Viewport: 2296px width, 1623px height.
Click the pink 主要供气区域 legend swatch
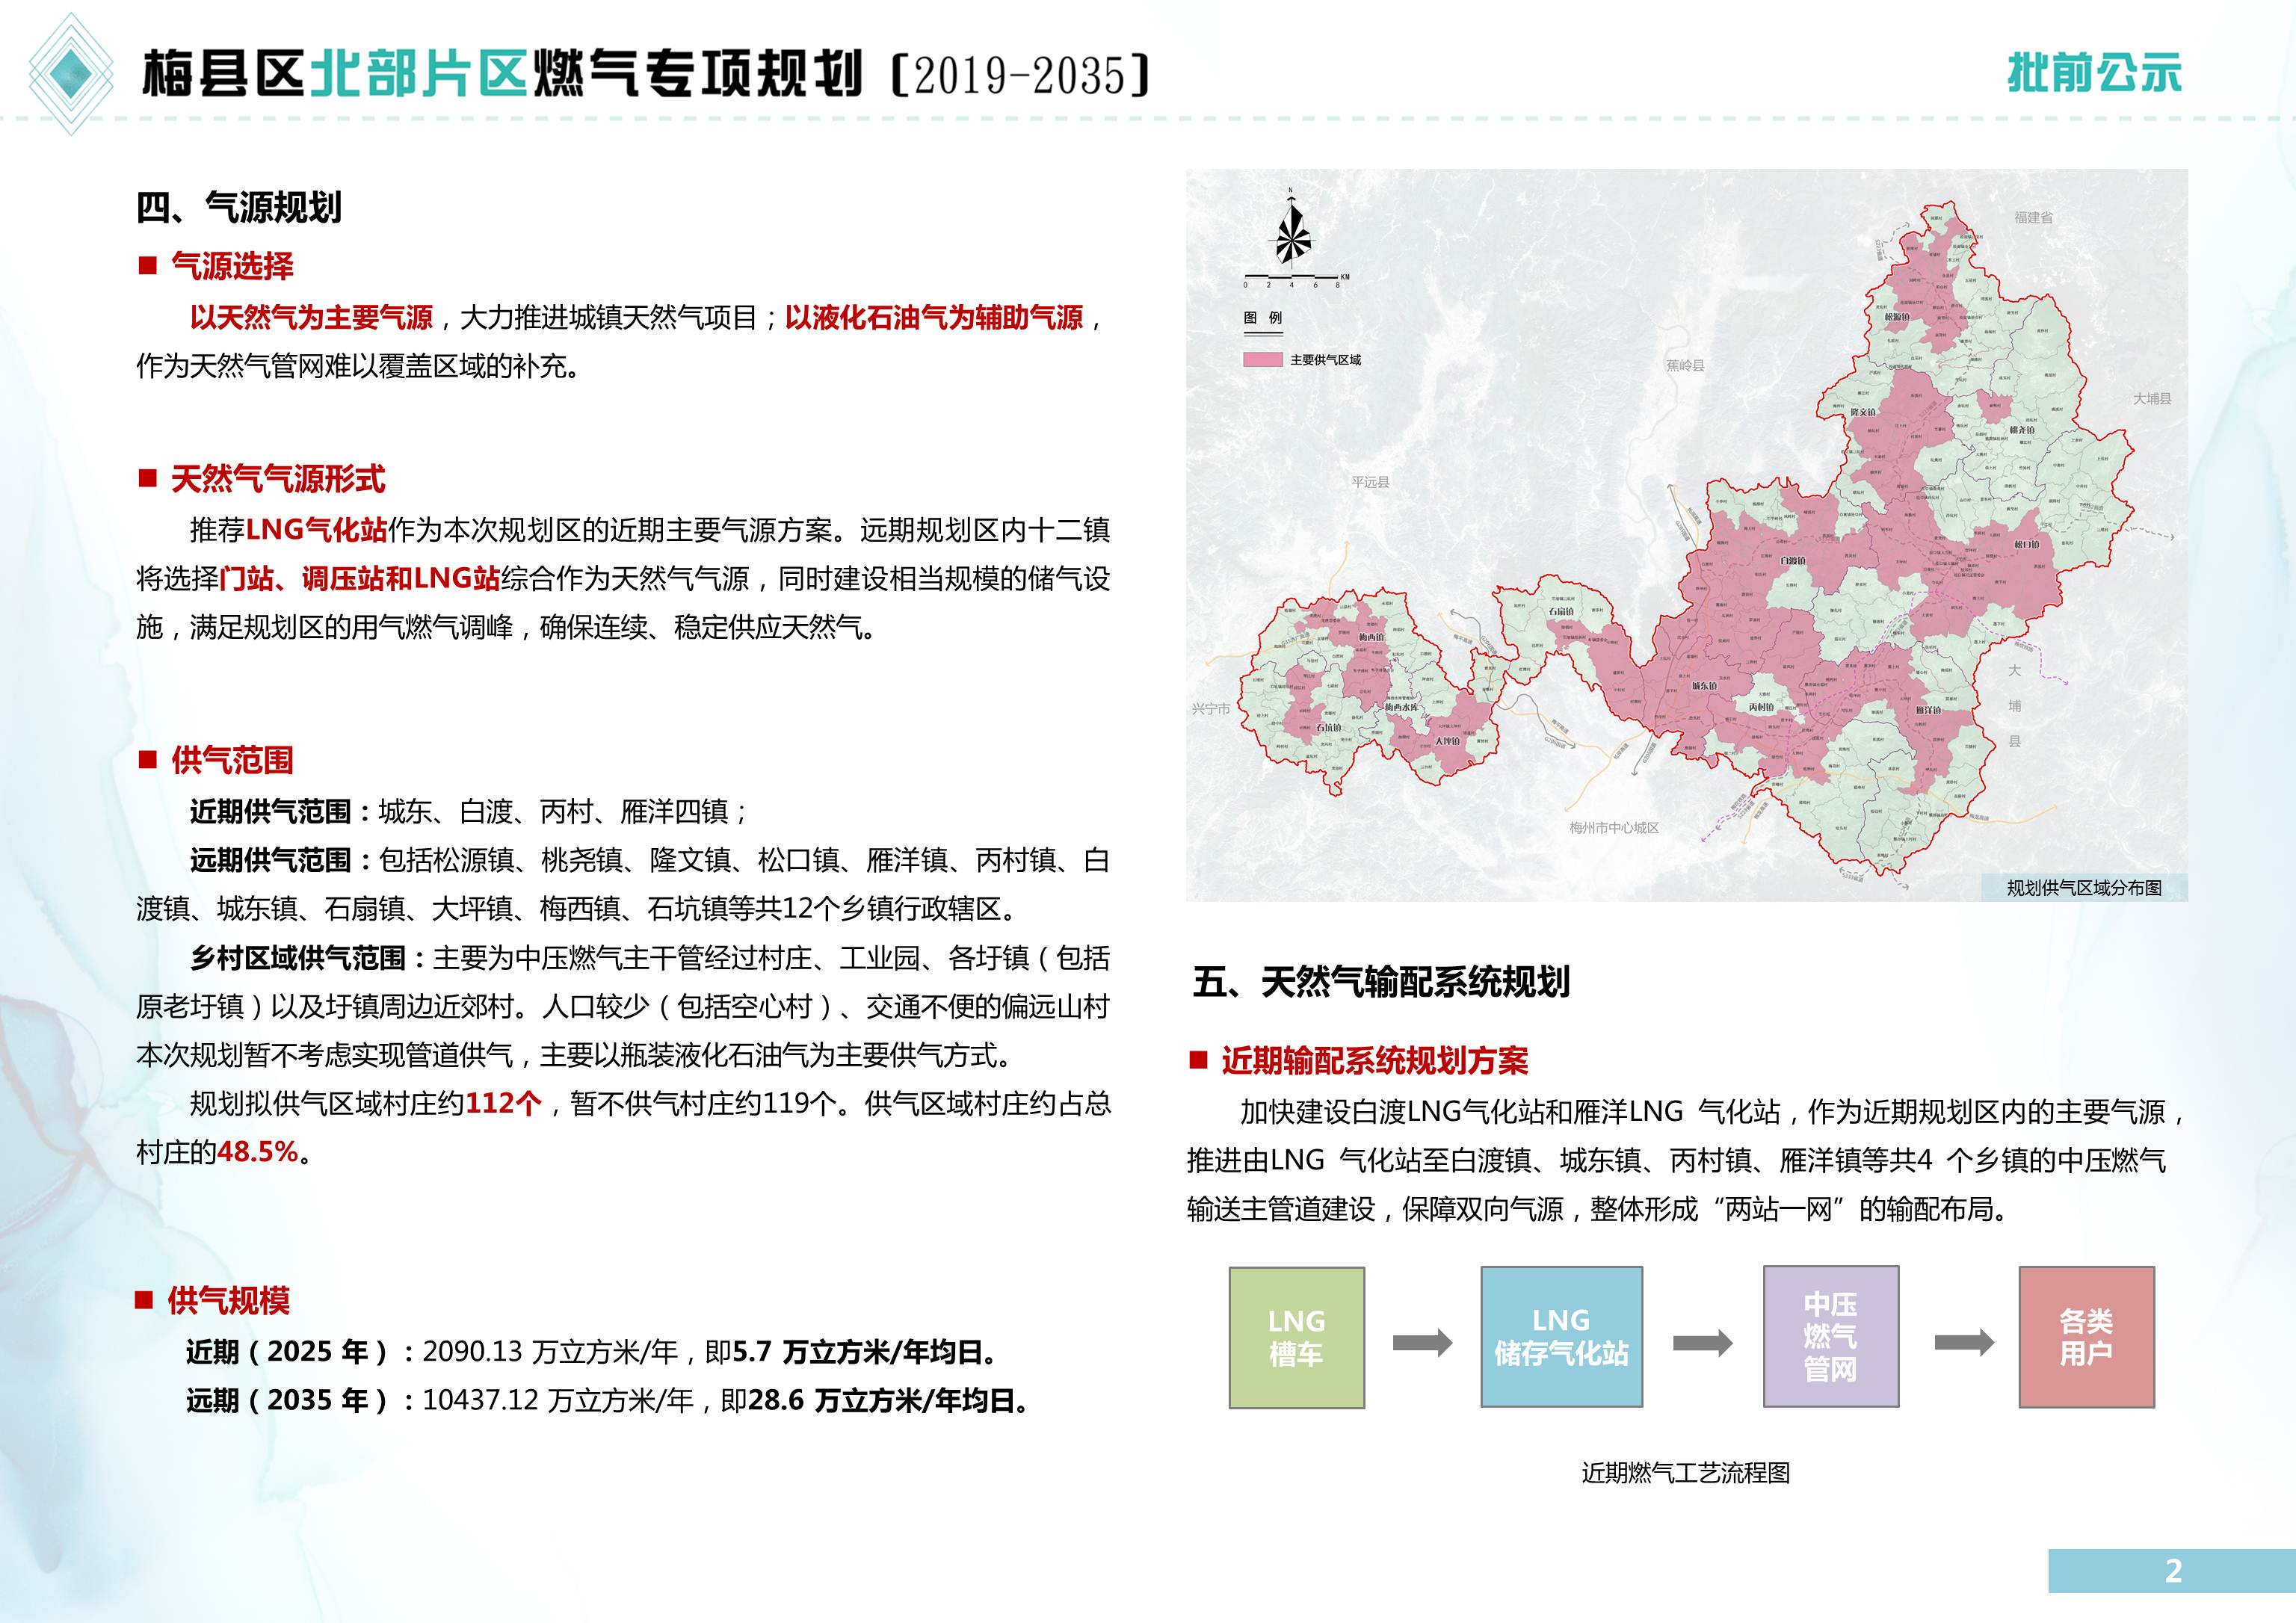tap(1262, 360)
